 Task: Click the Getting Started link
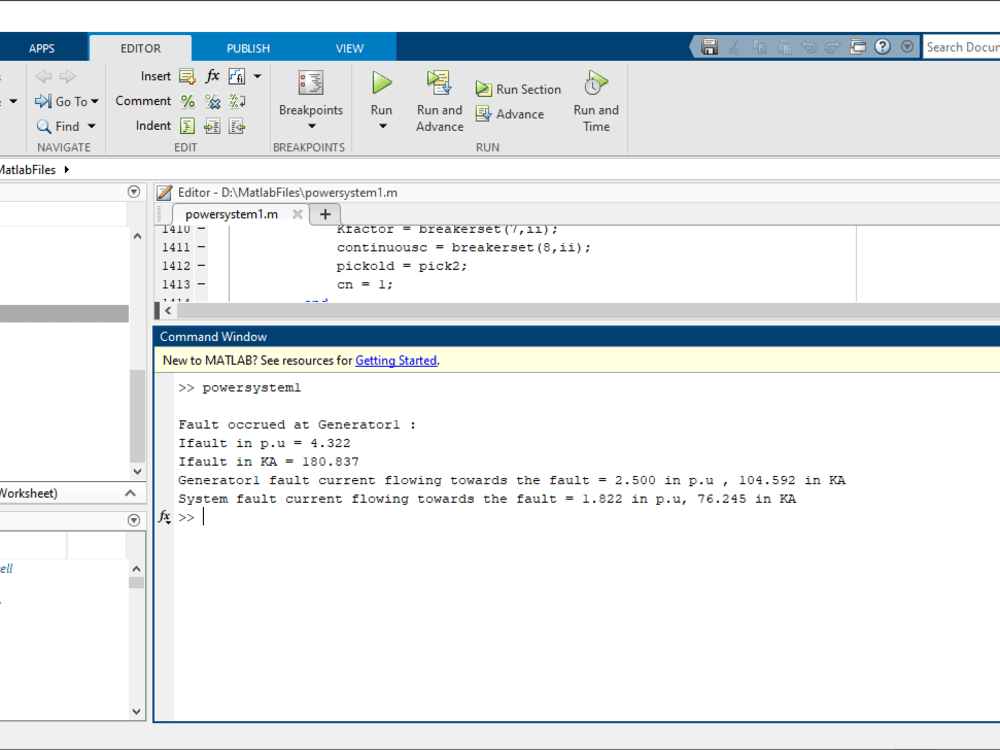(x=396, y=360)
